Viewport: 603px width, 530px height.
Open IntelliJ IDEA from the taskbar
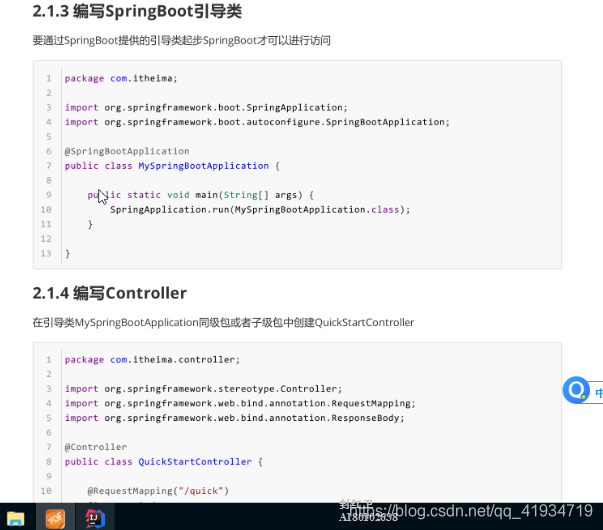[95, 518]
